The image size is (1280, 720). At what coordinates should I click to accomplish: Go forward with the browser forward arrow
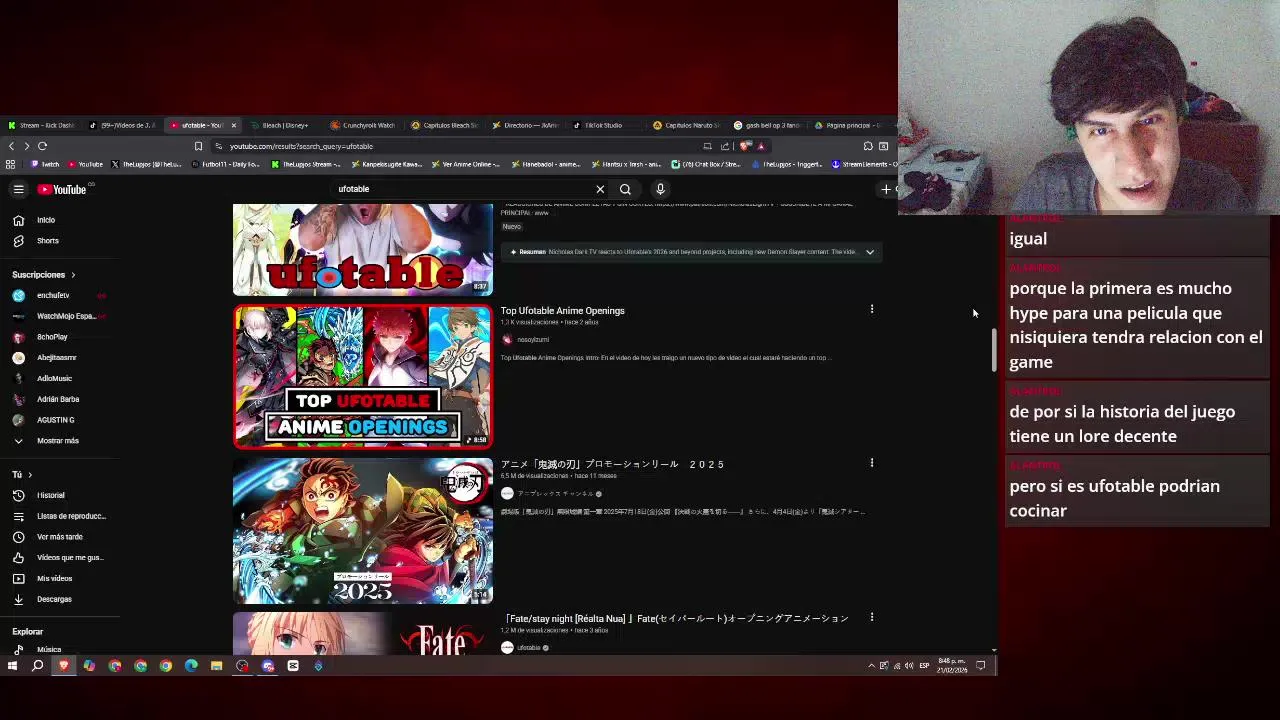pyautogui.click(x=27, y=146)
